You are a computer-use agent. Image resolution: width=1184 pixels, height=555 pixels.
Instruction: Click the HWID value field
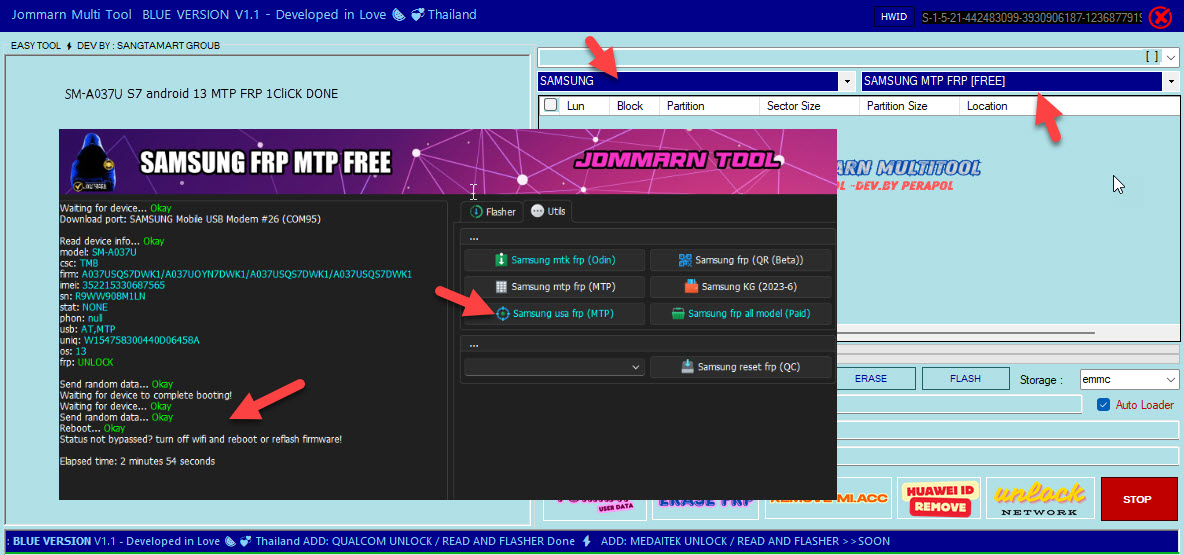tap(1031, 17)
